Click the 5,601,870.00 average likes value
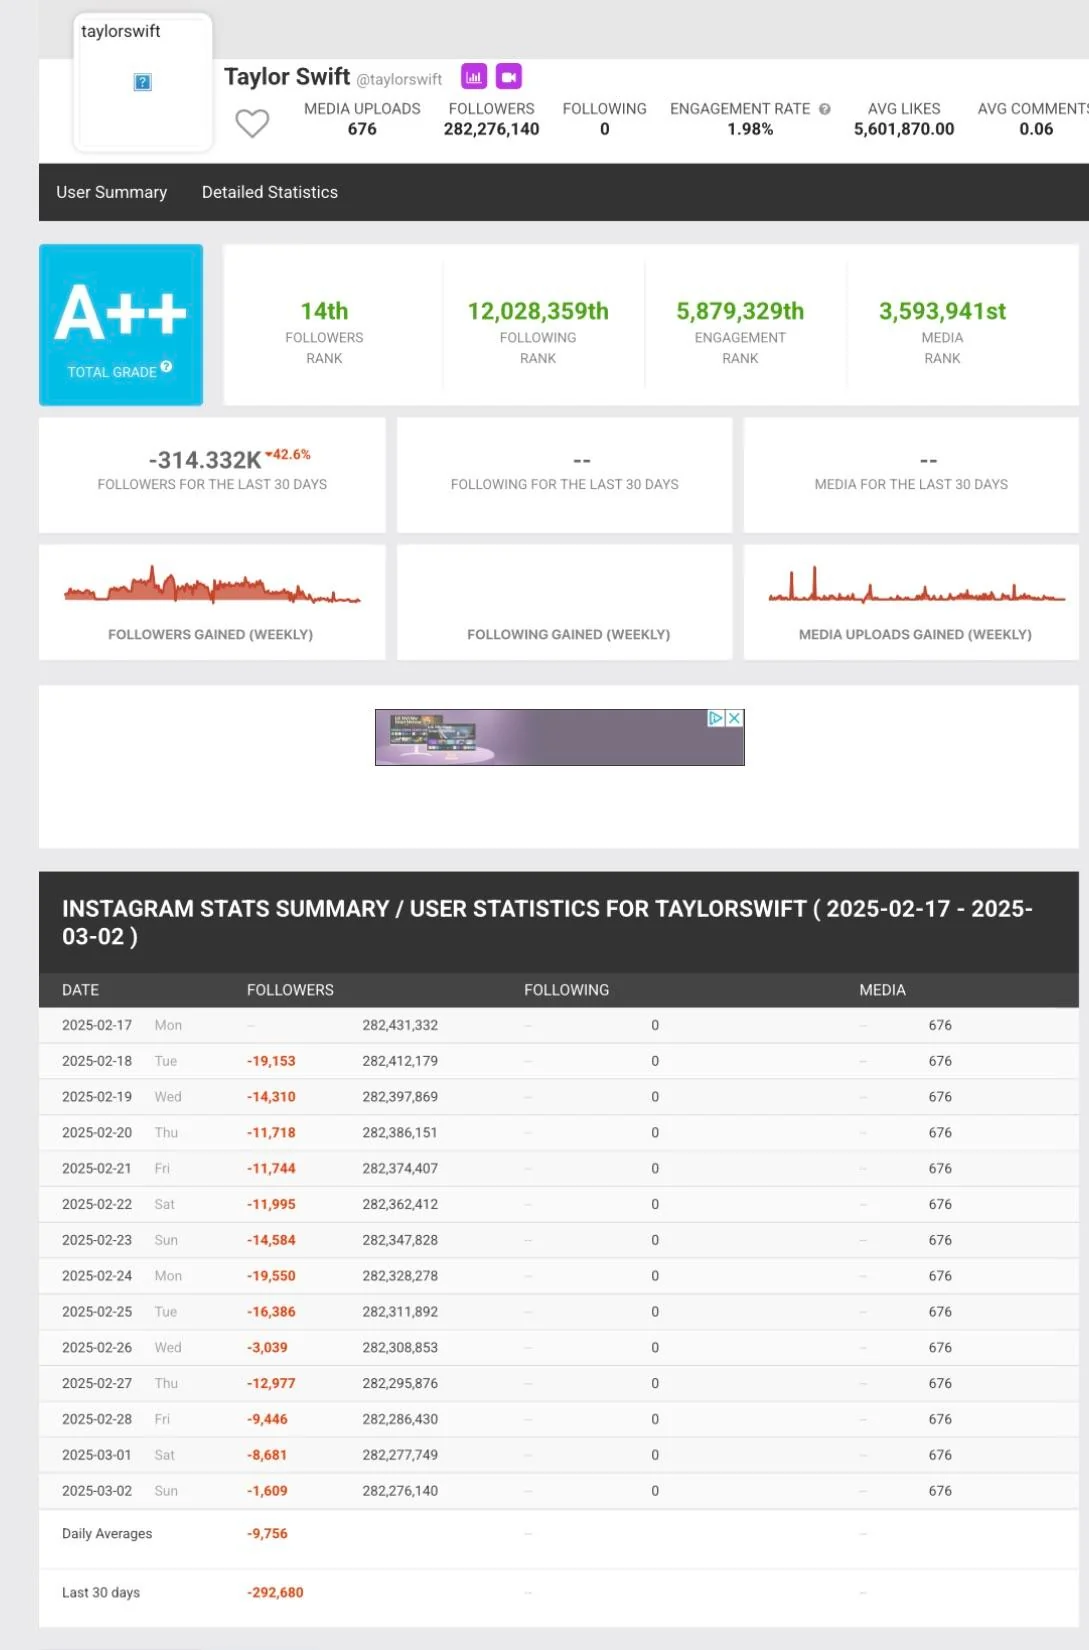The image size is (1089, 1650). tap(904, 129)
